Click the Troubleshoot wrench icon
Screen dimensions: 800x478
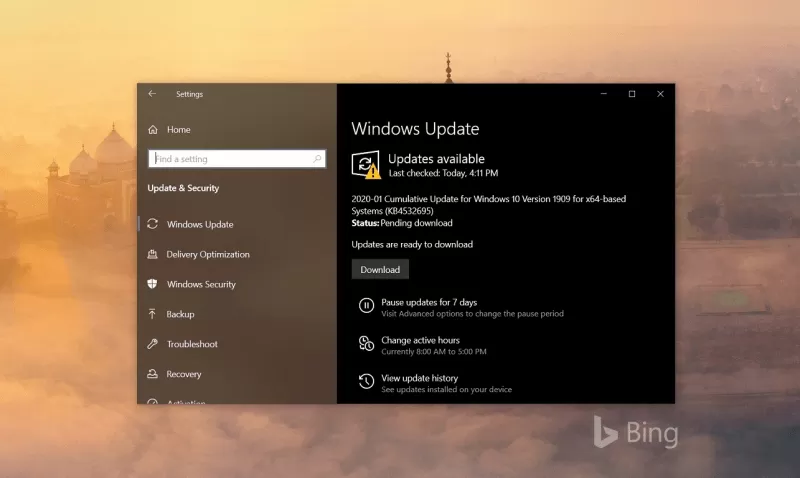153,344
